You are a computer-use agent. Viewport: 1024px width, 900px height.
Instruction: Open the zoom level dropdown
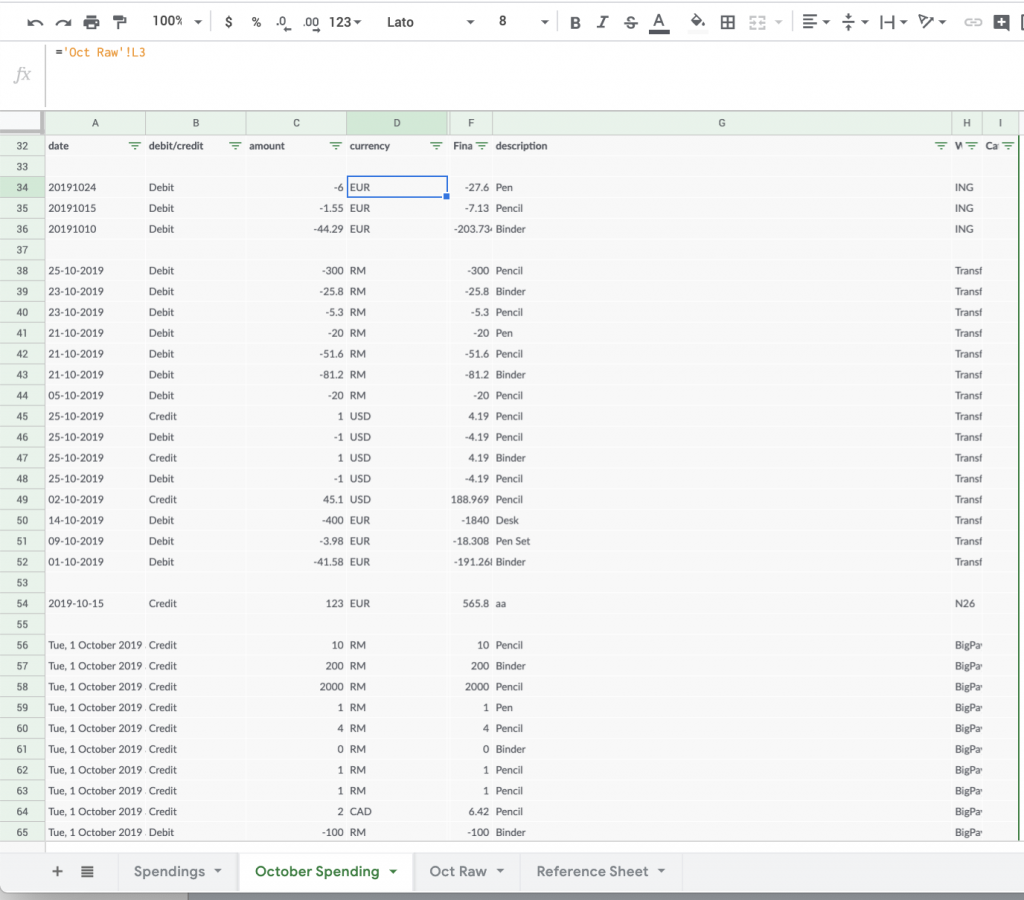click(x=177, y=22)
